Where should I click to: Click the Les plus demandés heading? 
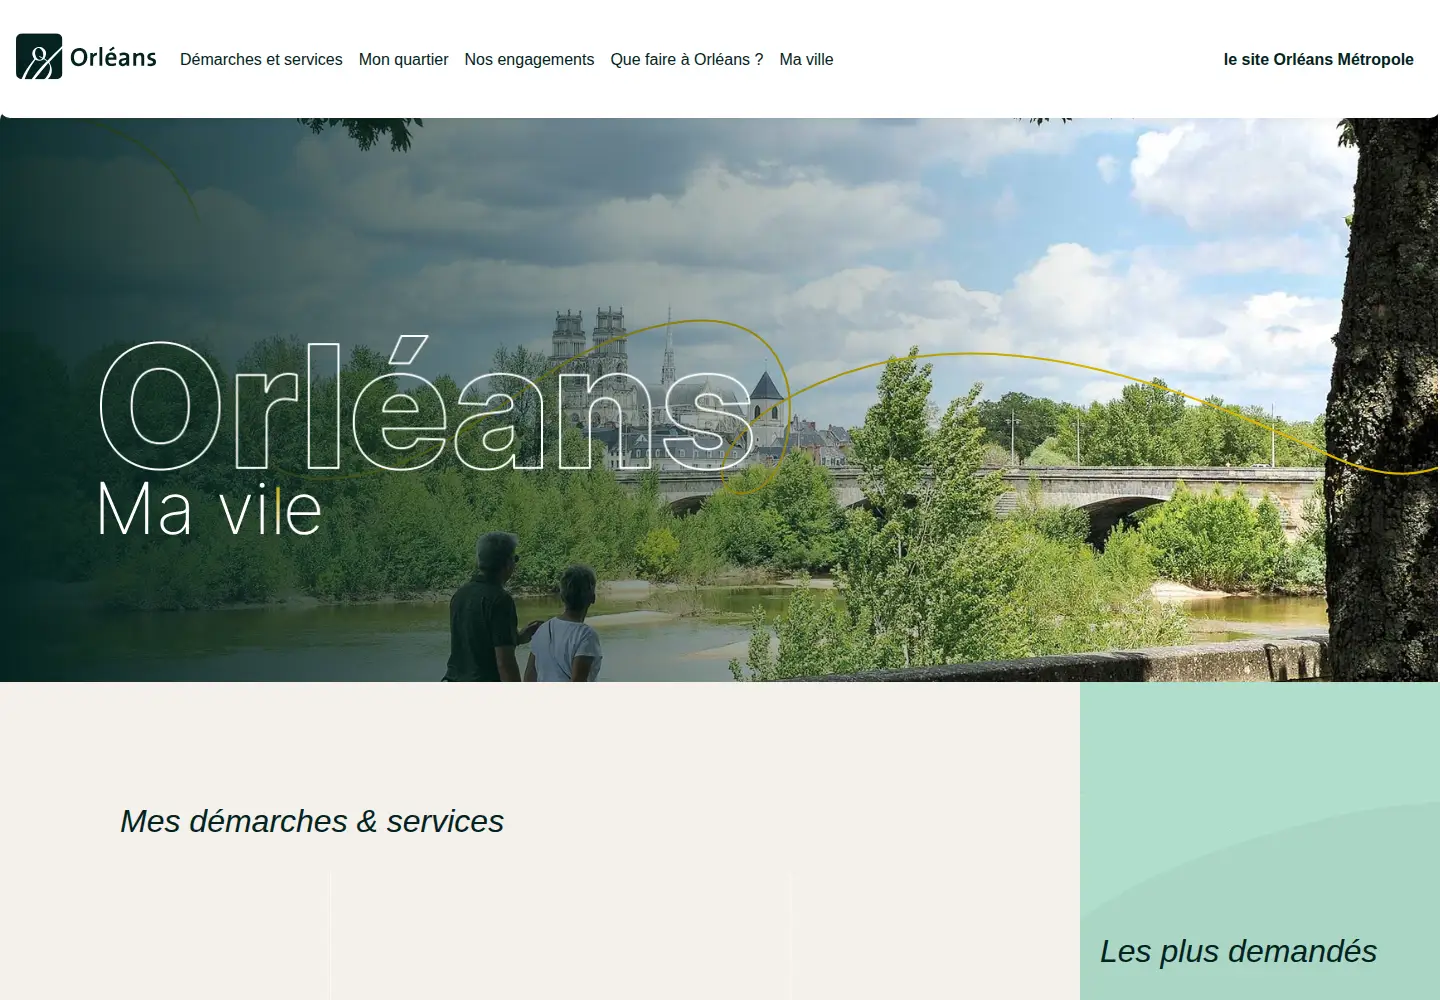pyautogui.click(x=1238, y=951)
